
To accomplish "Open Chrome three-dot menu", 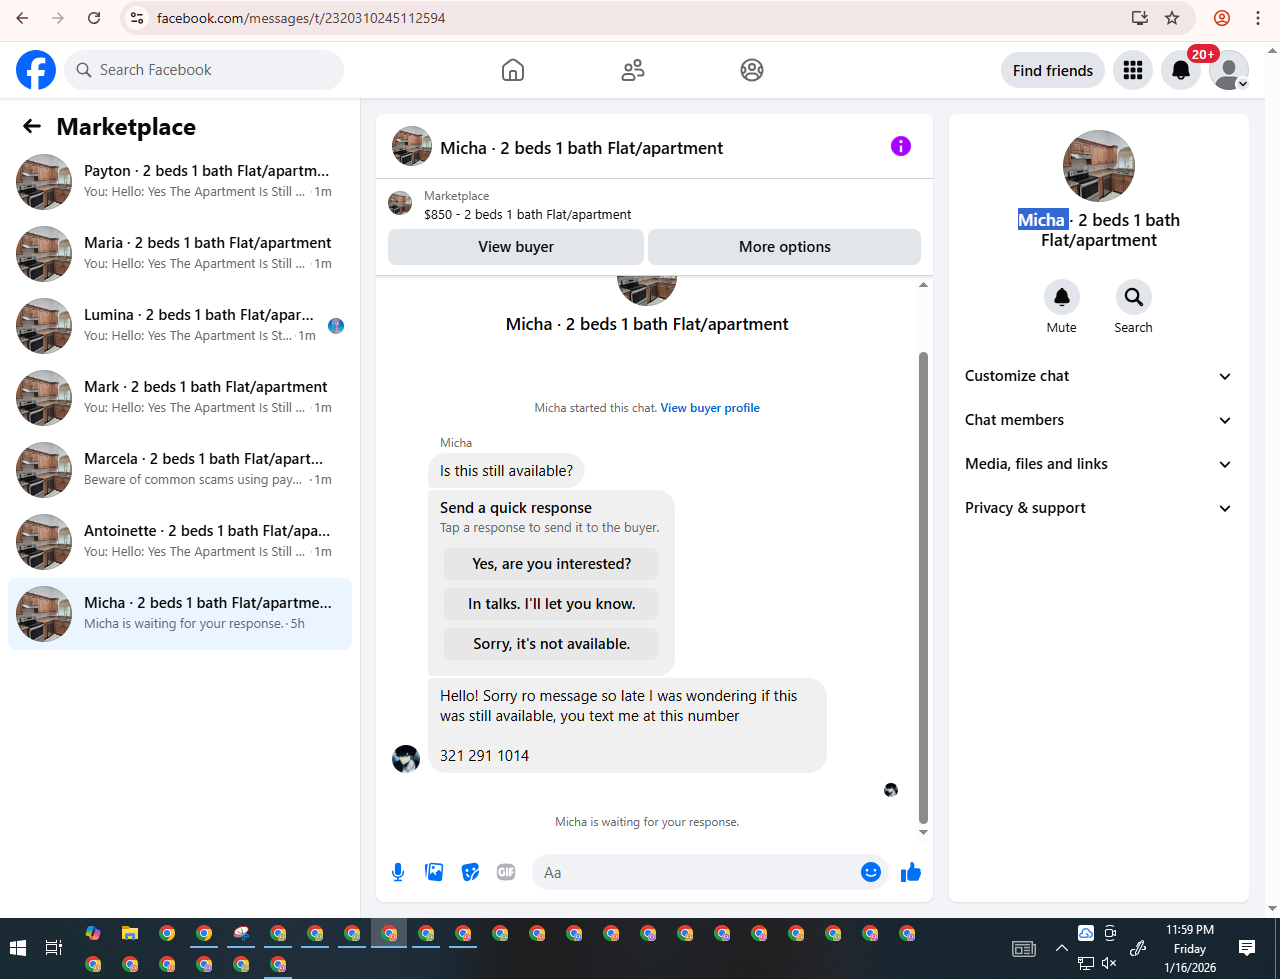I will click(x=1258, y=18).
